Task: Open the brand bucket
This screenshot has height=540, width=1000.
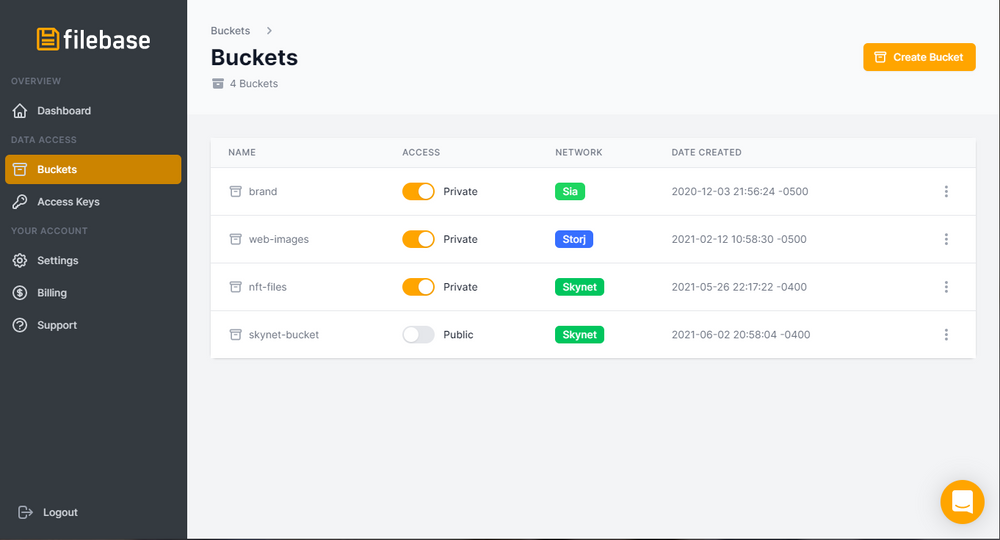Action: coord(263,191)
